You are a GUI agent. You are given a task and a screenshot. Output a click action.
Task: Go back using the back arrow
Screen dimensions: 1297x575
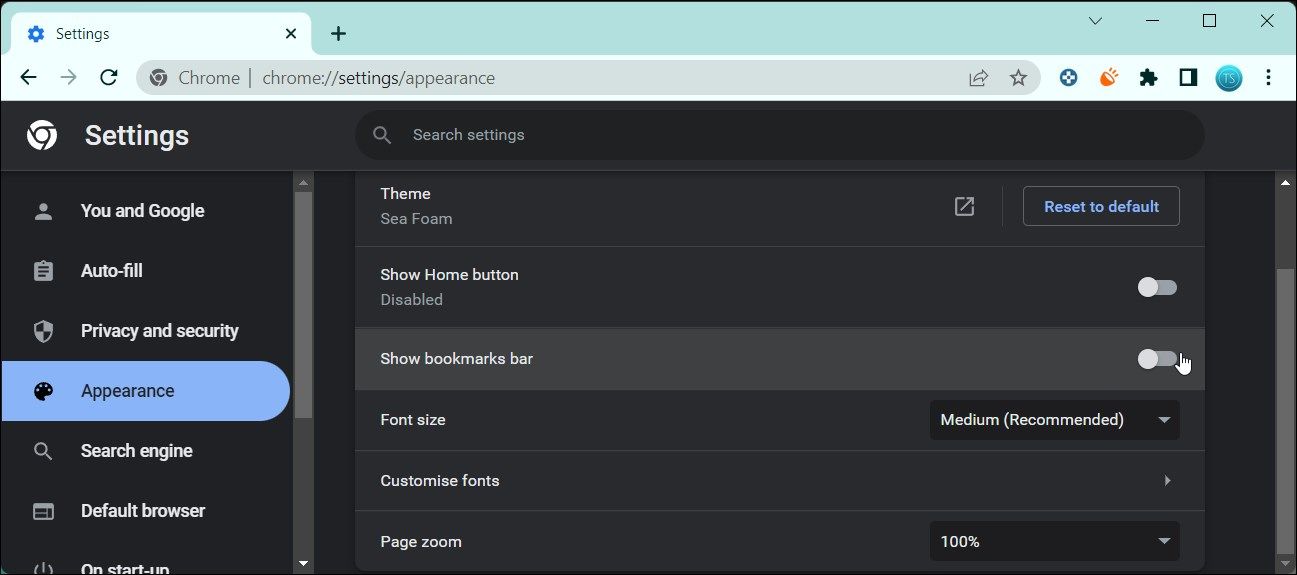28,78
